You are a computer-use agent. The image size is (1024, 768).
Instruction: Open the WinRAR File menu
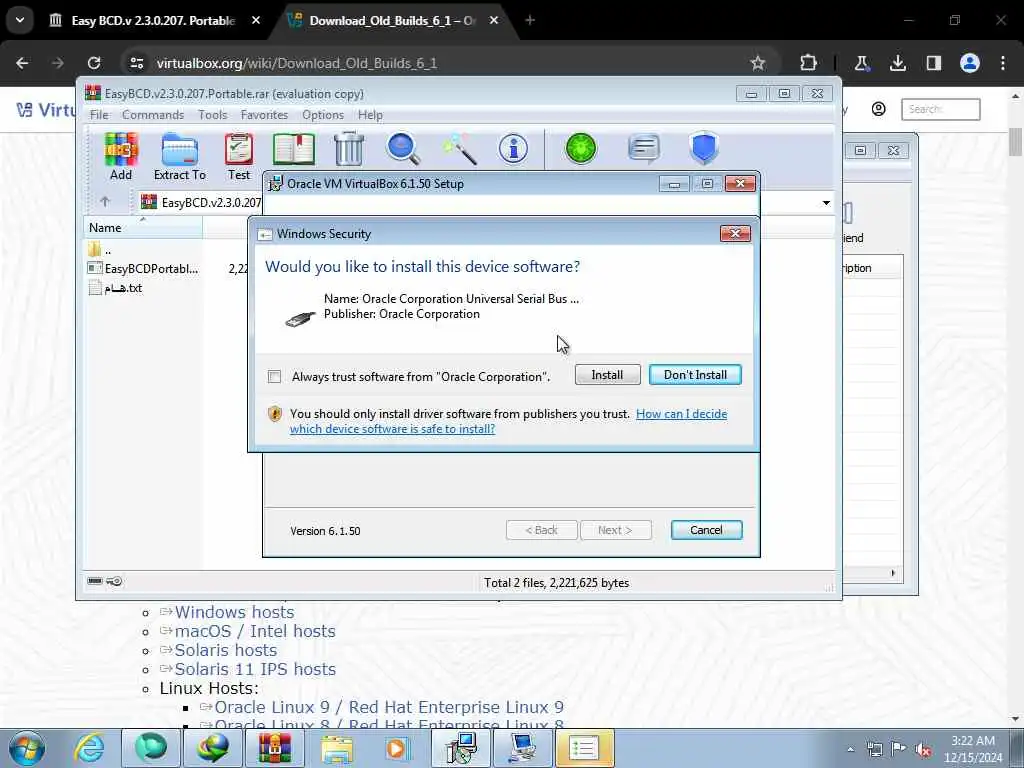[x=99, y=115]
